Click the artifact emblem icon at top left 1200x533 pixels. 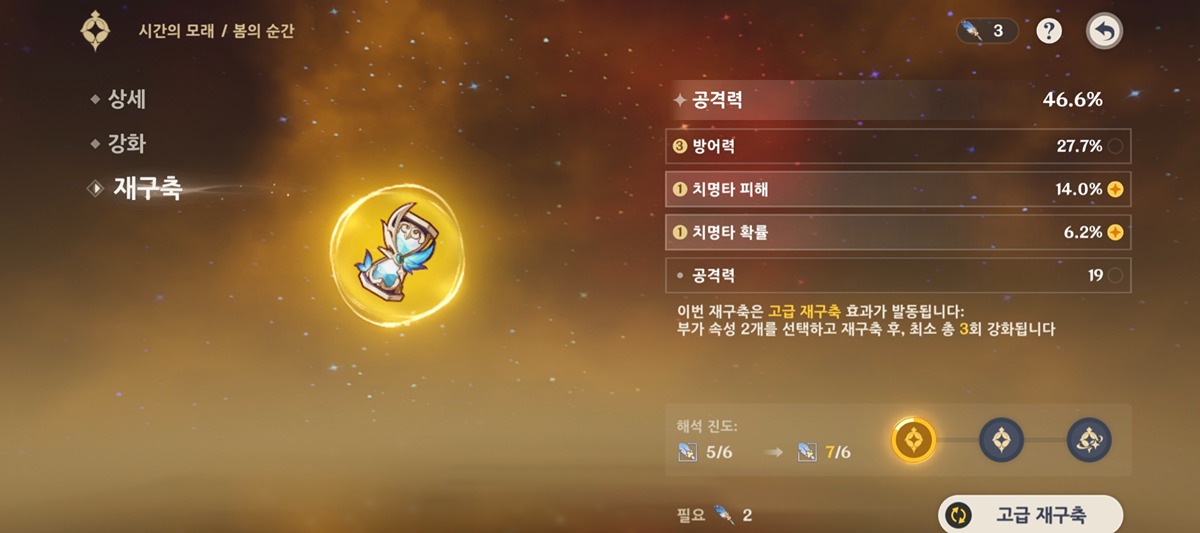tap(97, 31)
